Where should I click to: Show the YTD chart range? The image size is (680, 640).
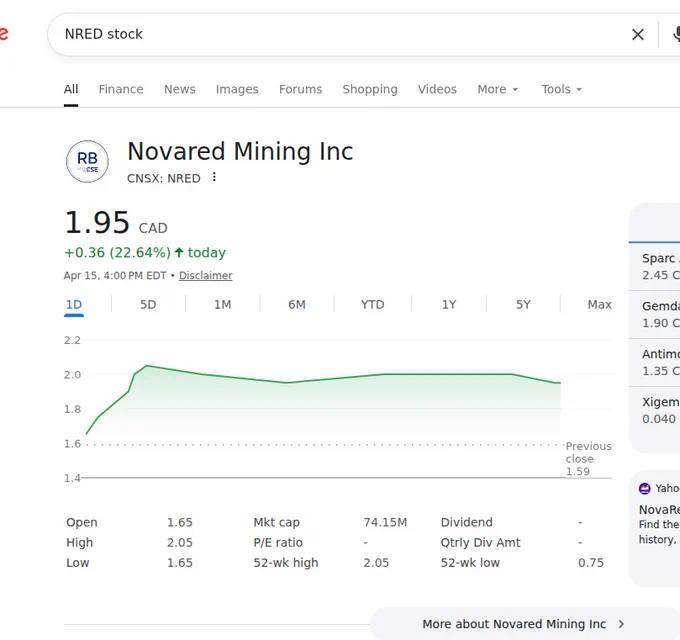coord(373,304)
